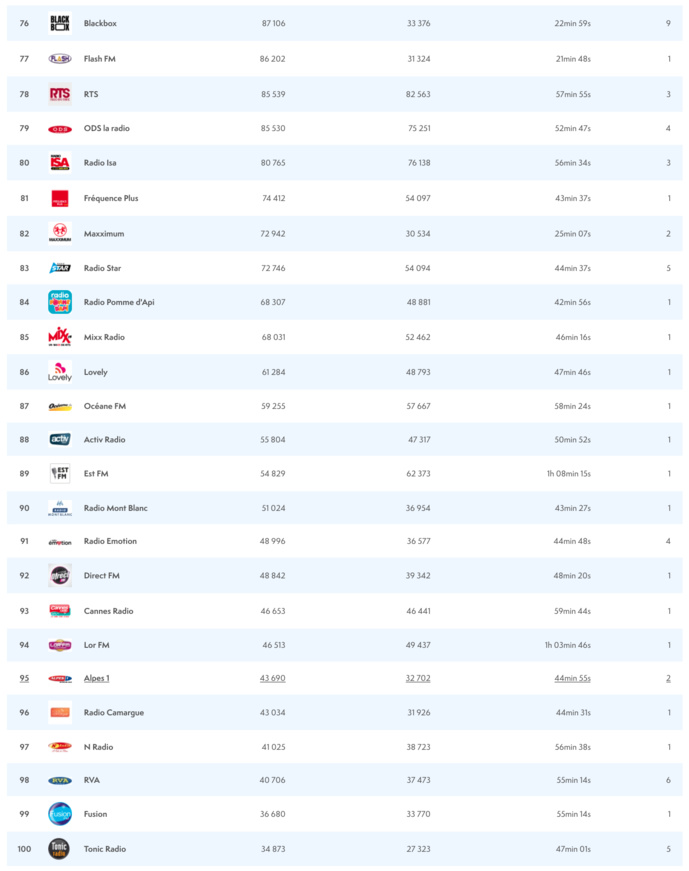Click the RTS red logo
The image size is (689, 871).
[60, 94]
